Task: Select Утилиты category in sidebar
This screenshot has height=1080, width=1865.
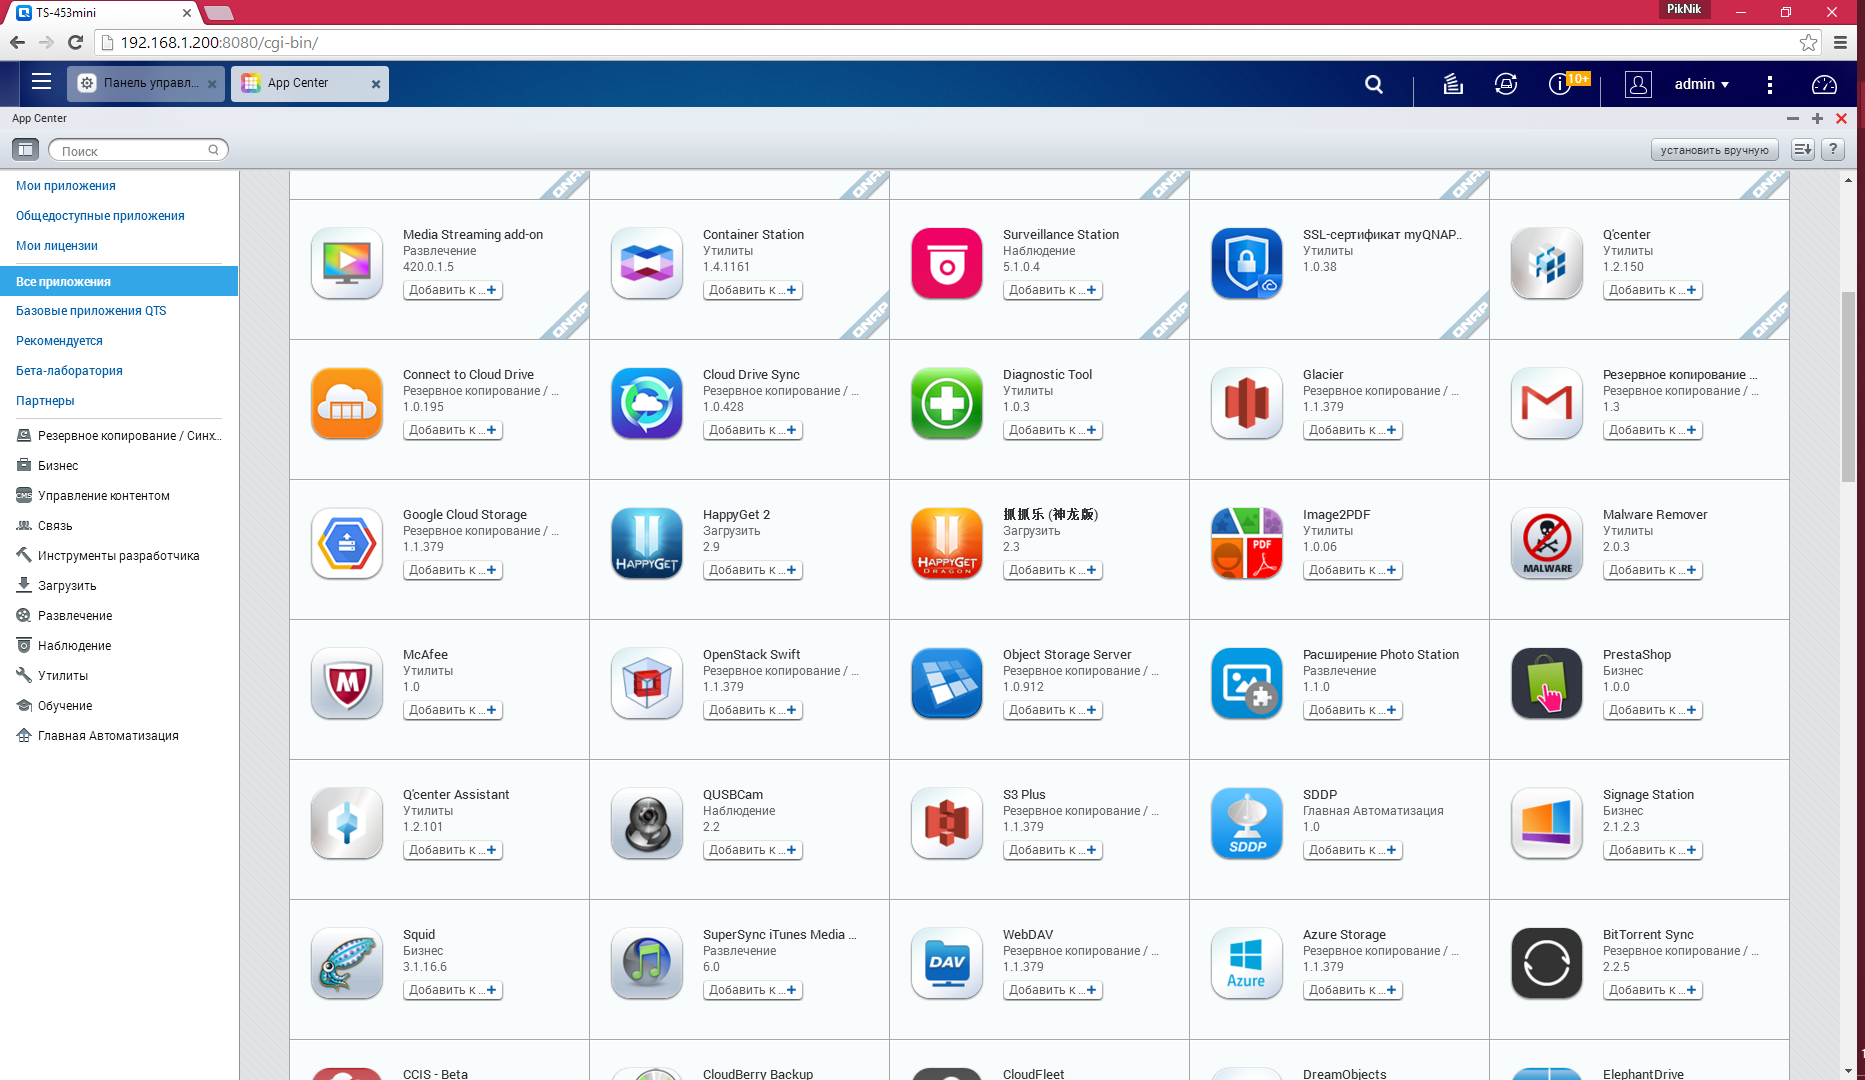Action: coord(52,676)
